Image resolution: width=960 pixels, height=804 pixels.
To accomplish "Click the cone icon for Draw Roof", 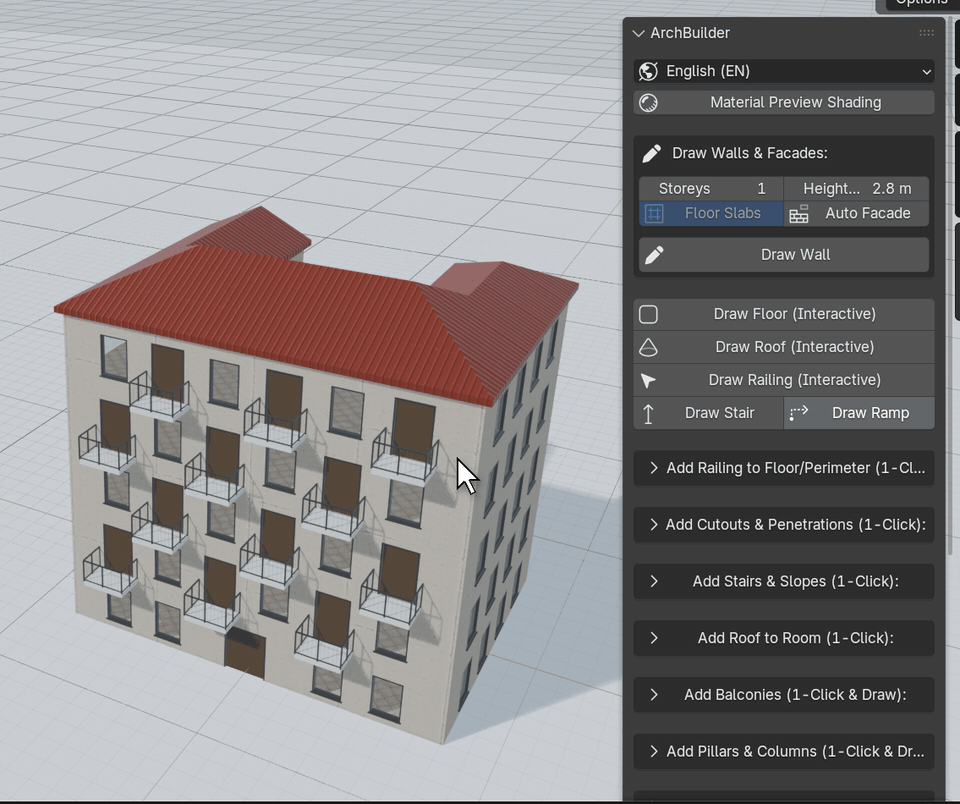I will [x=648, y=347].
